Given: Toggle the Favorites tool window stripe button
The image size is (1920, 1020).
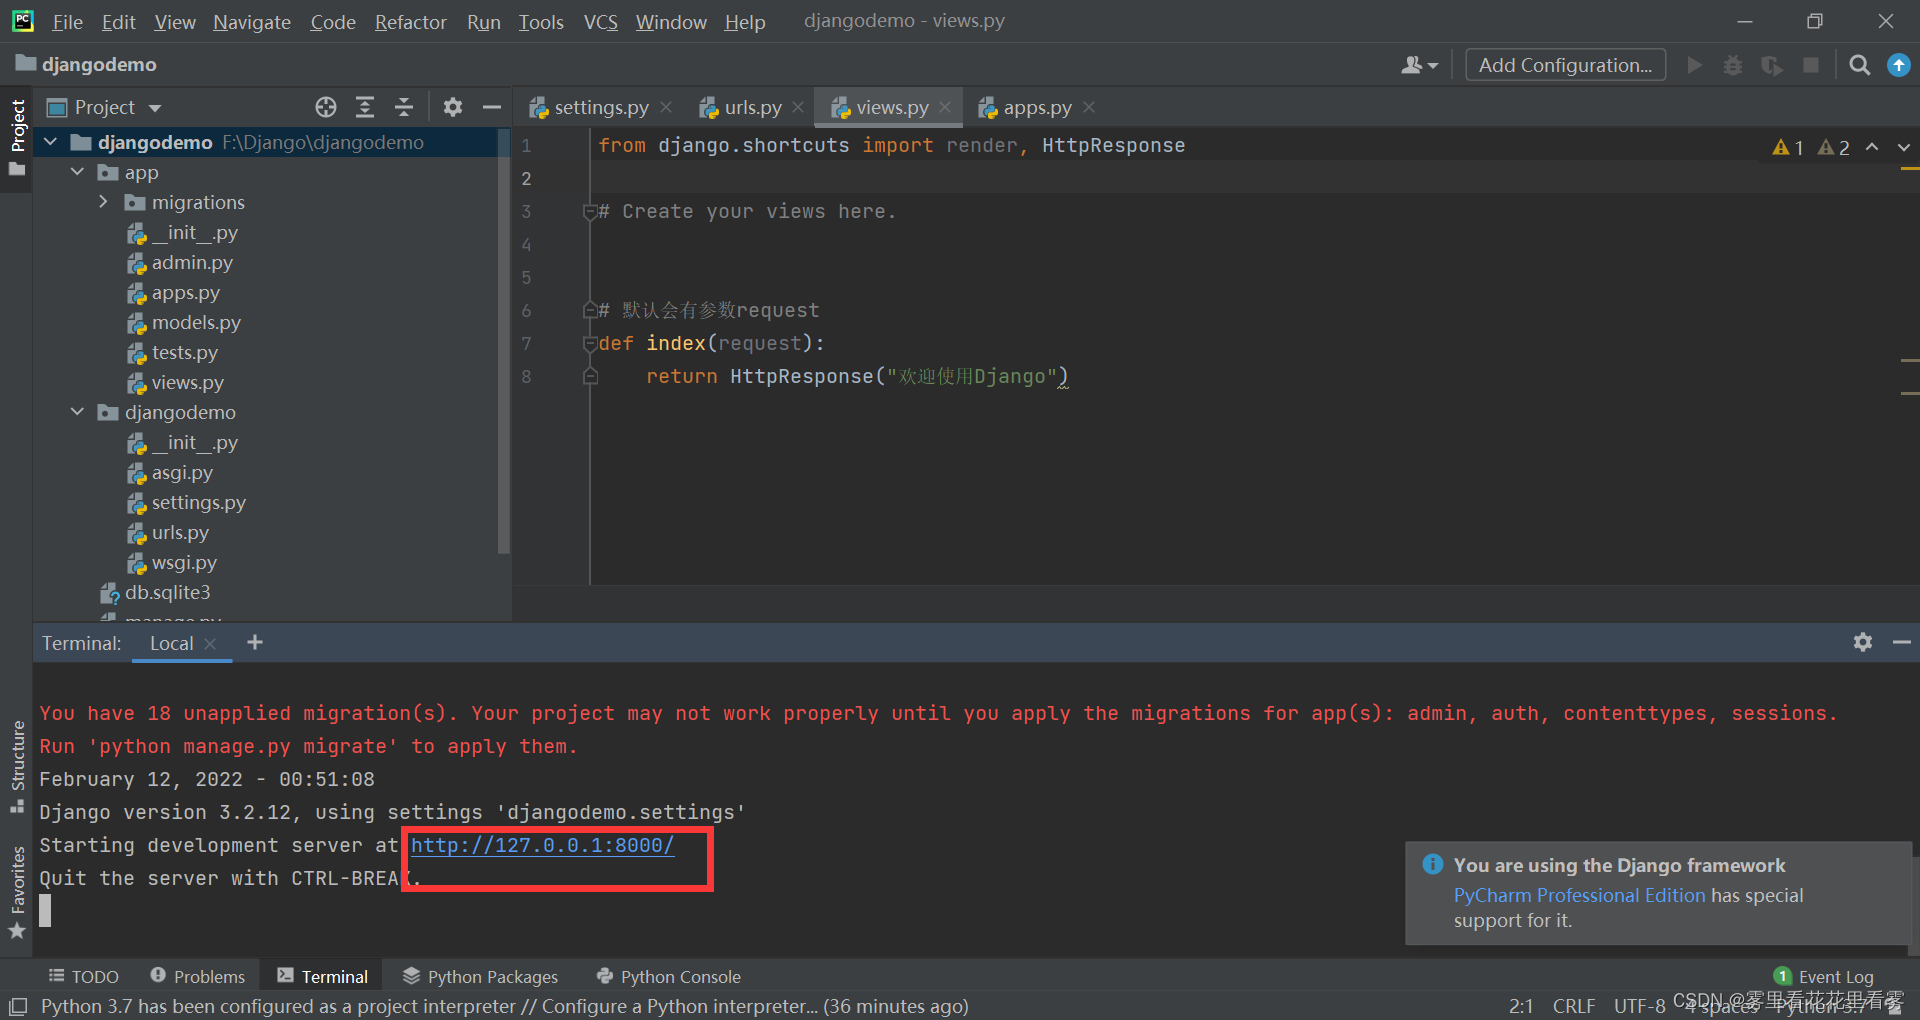Looking at the screenshot, I should pos(17,893).
